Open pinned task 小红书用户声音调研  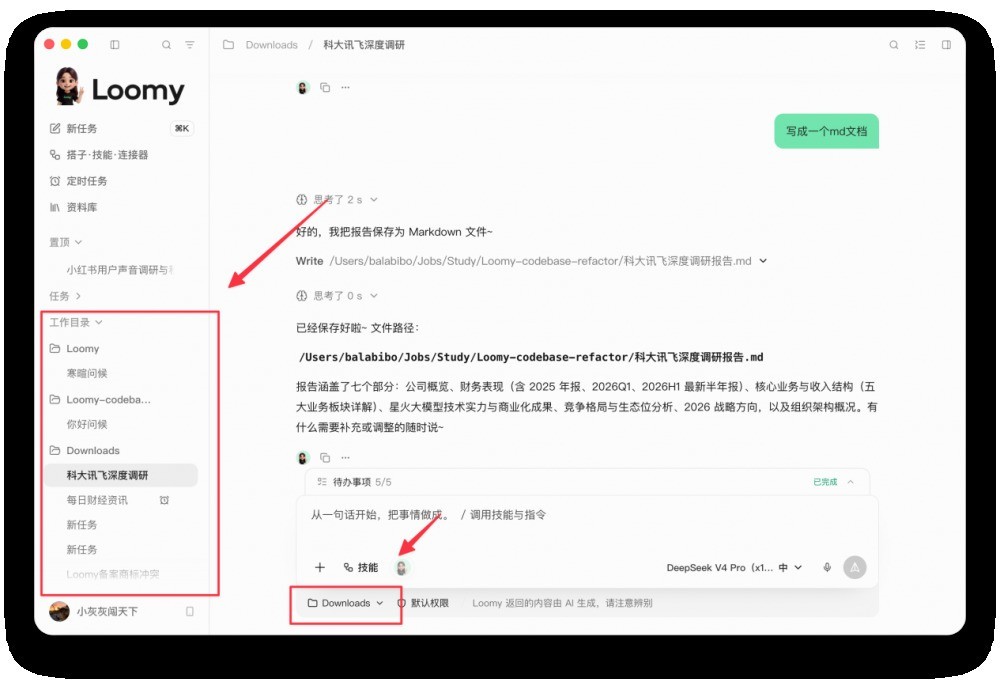[120, 270]
